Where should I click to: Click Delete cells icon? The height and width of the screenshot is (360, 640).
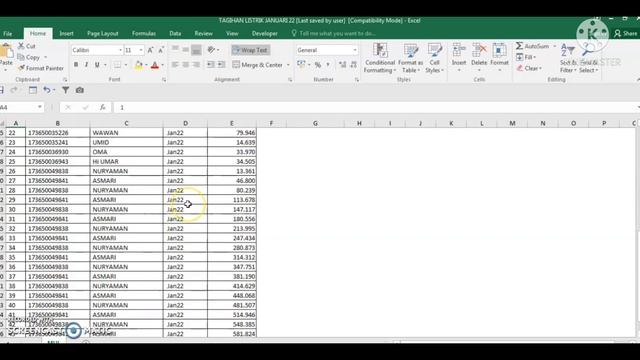pos(479,50)
